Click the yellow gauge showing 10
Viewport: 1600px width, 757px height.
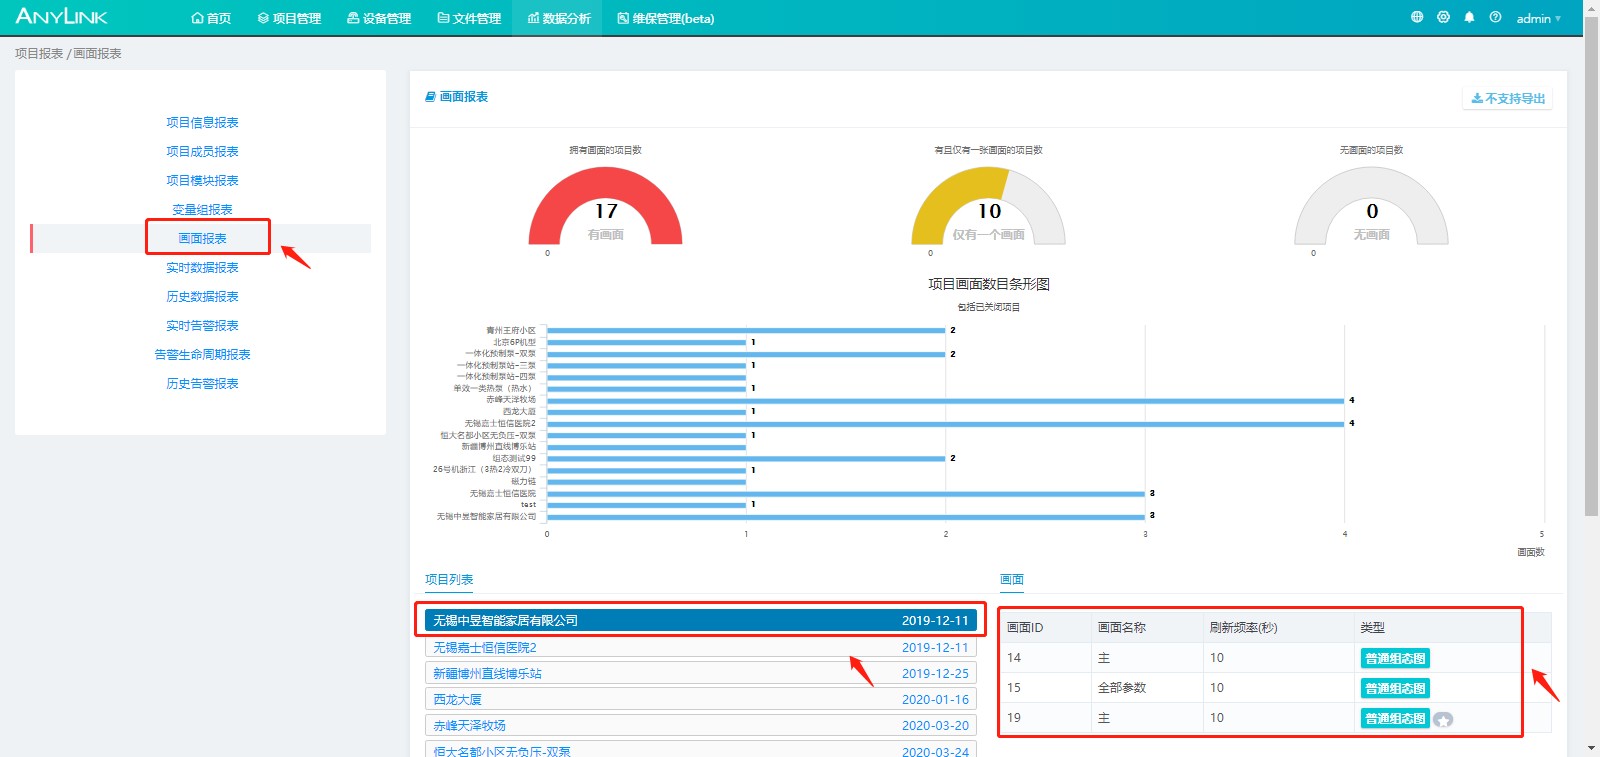click(x=988, y=205)
